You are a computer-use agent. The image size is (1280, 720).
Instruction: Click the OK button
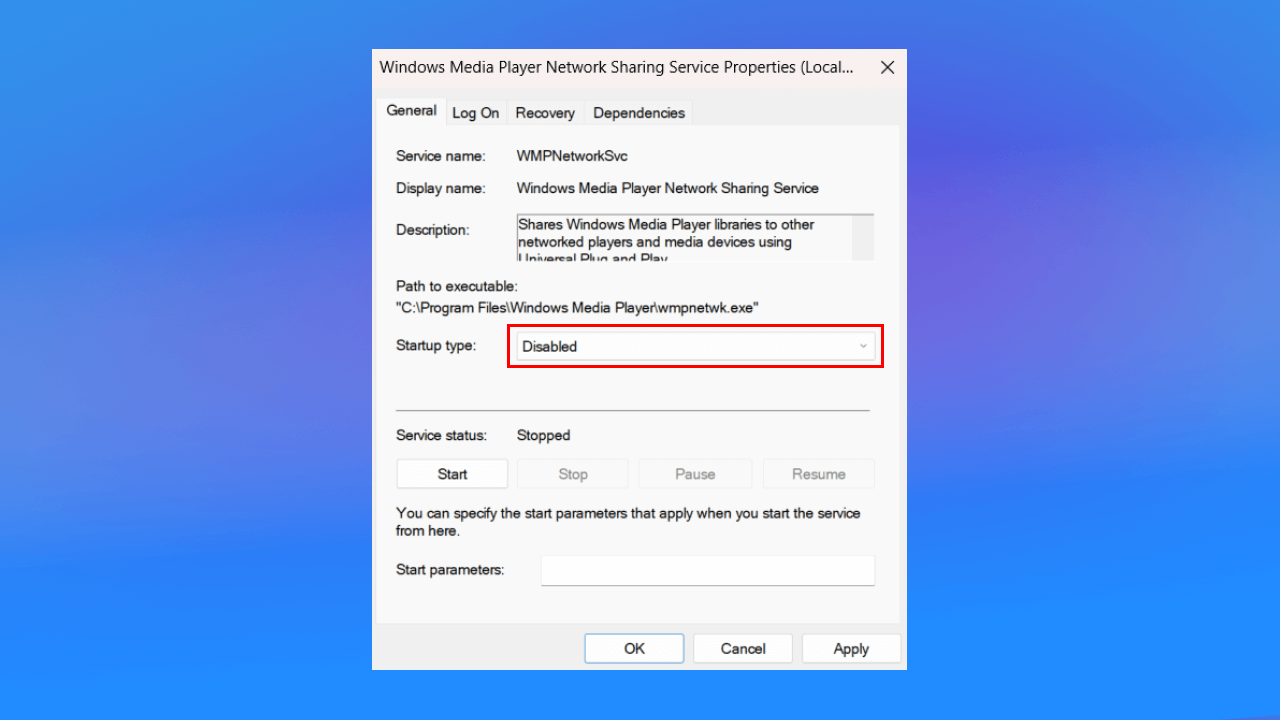(634, 648)
